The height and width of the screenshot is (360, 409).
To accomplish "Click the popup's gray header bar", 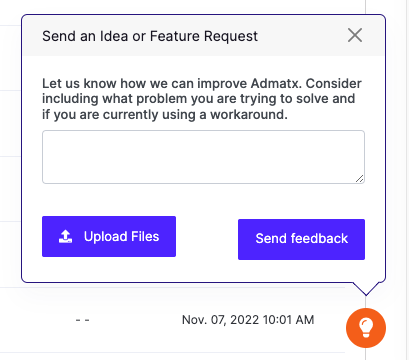I will (203, 35).
